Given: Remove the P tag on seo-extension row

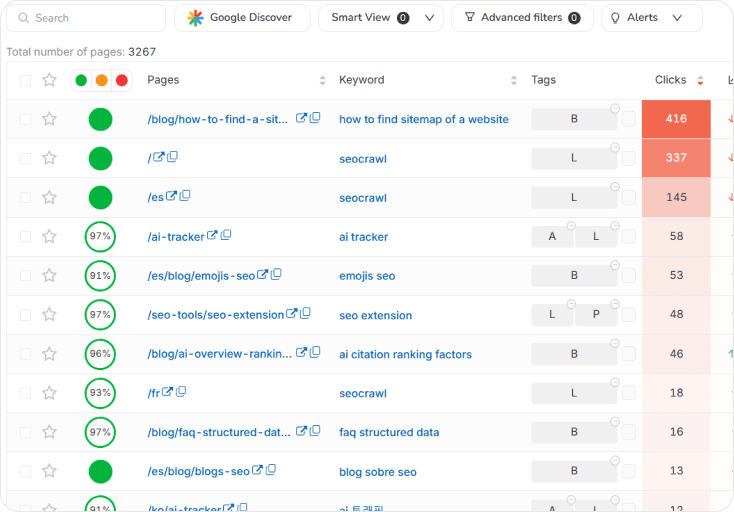Looking at the screenshot, I should coord(615,304).
